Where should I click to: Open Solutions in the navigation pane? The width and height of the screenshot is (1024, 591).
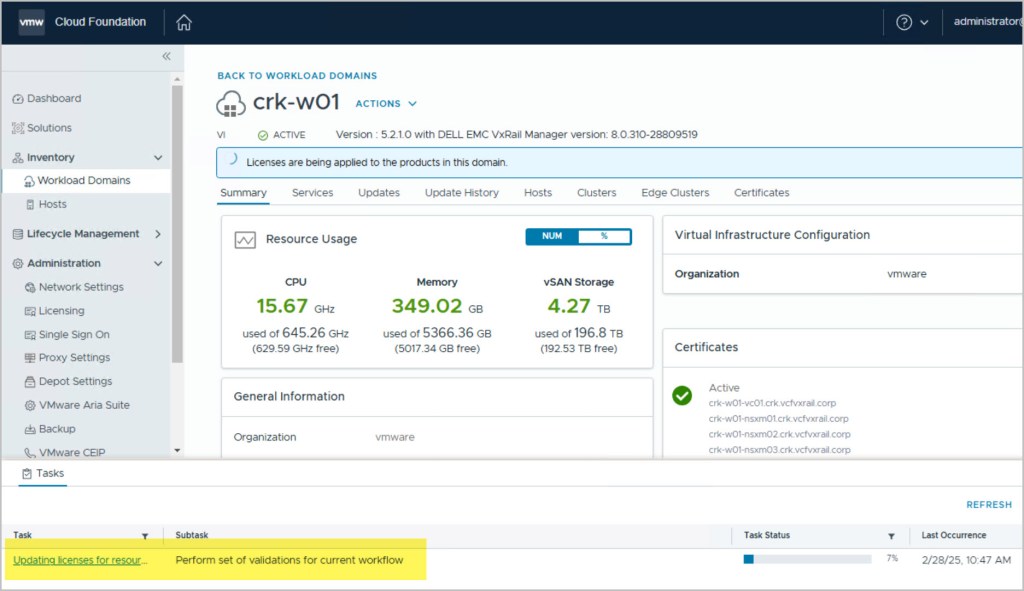pyautogui.click(x=49, y=128)
